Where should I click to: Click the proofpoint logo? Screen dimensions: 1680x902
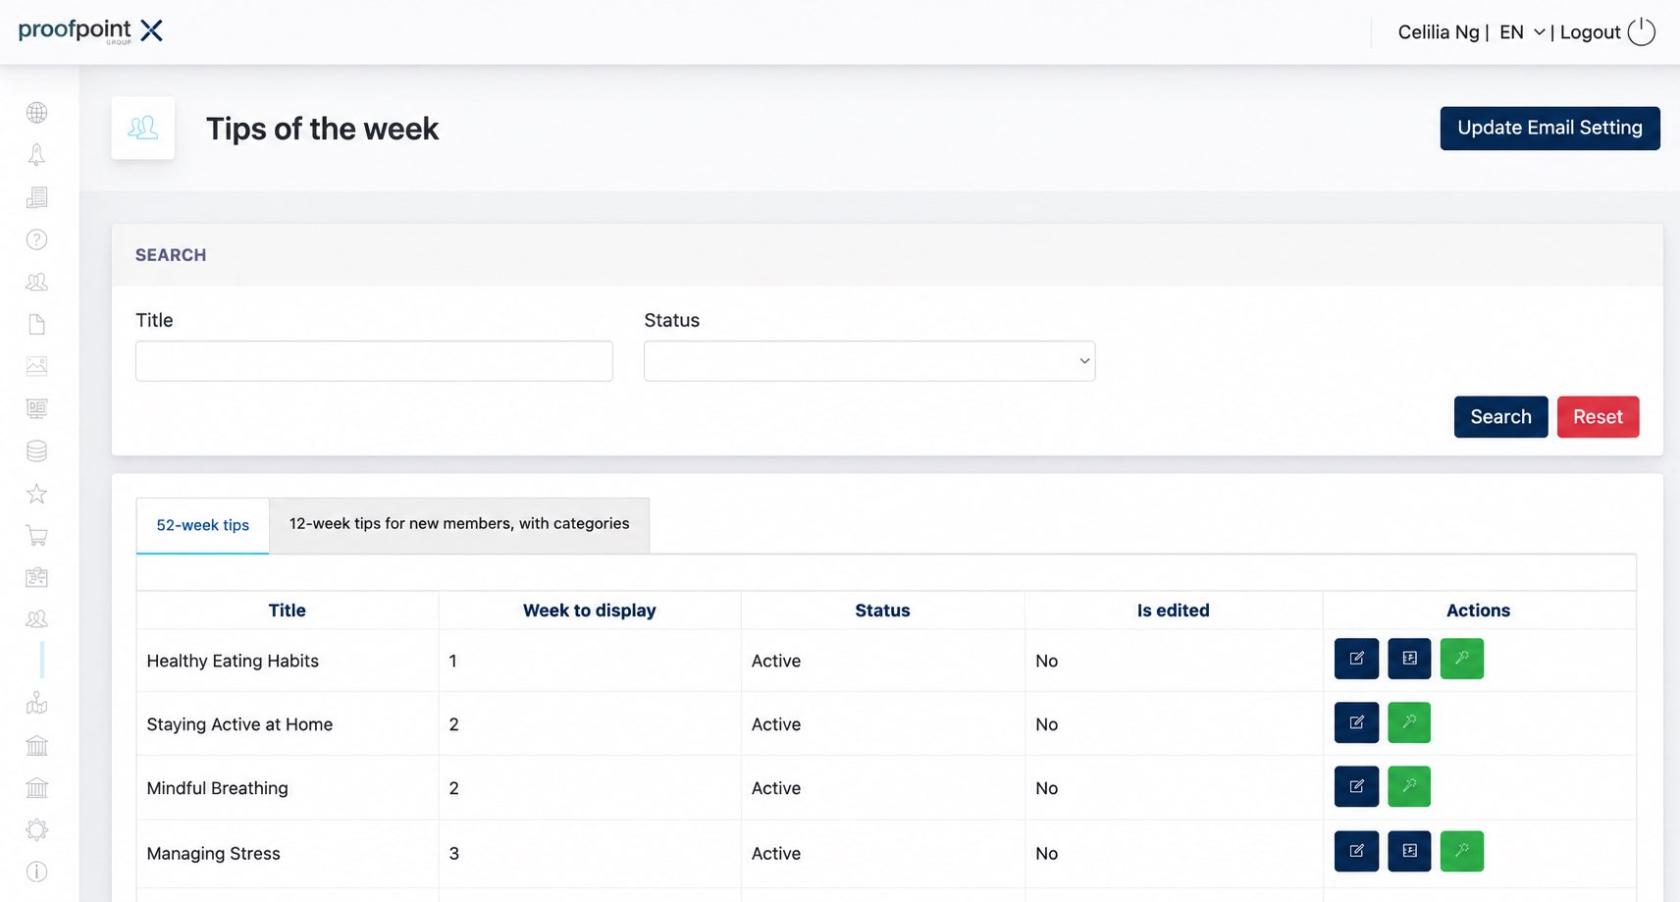click(x=90, y=31)
